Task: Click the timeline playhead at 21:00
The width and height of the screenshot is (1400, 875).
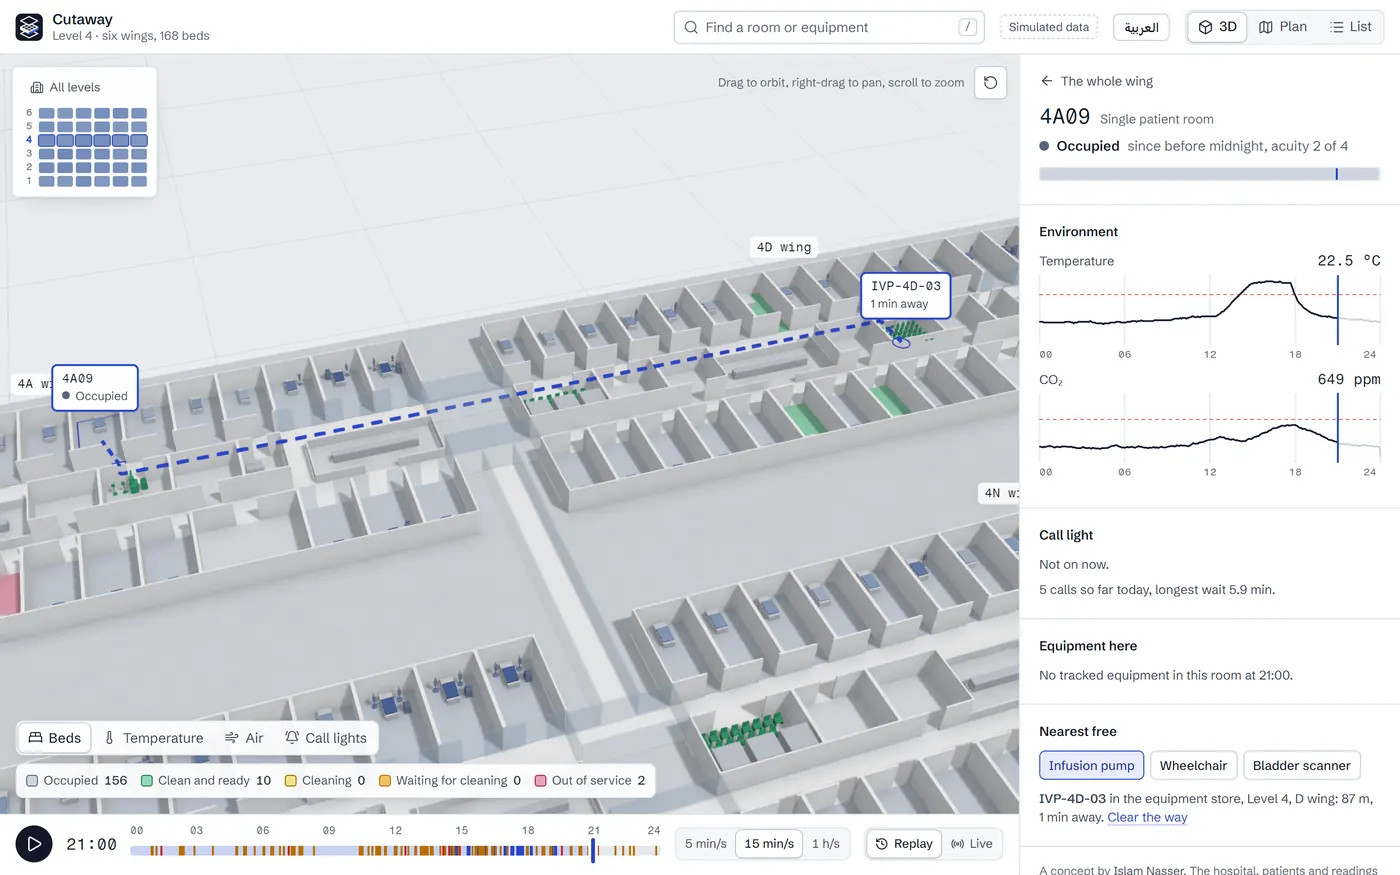Action: coord(593,850)
